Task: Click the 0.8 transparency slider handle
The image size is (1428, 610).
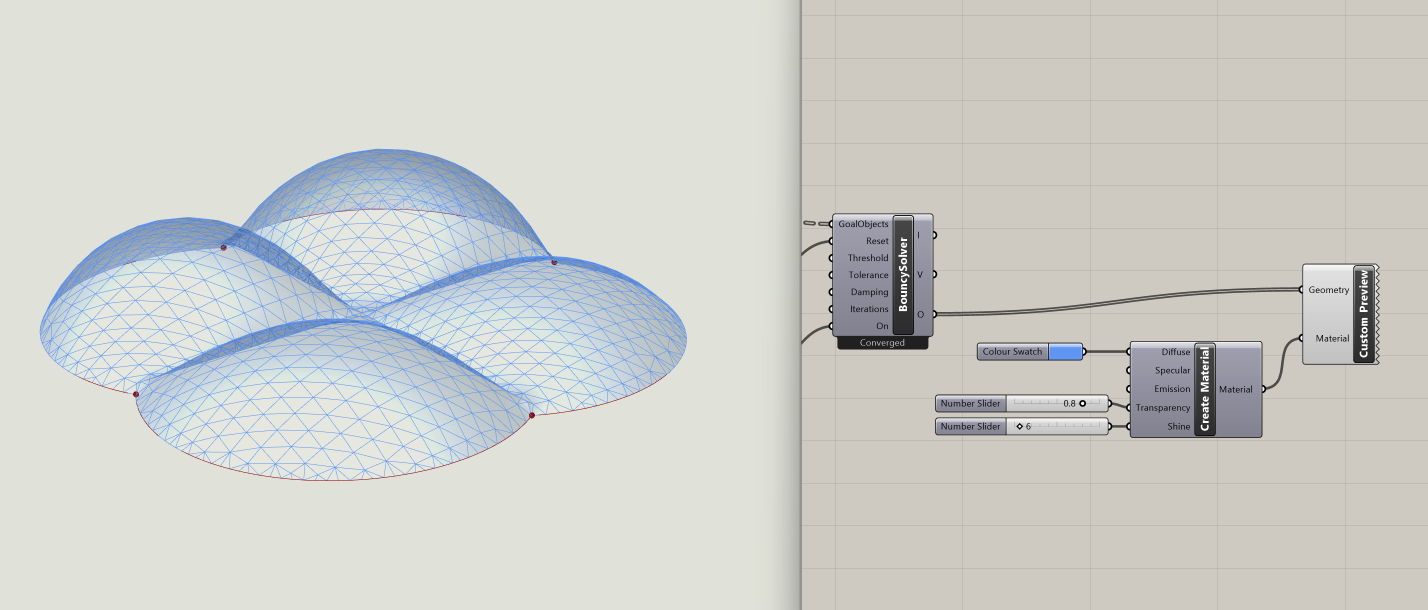Action: tap(1083, 403)
